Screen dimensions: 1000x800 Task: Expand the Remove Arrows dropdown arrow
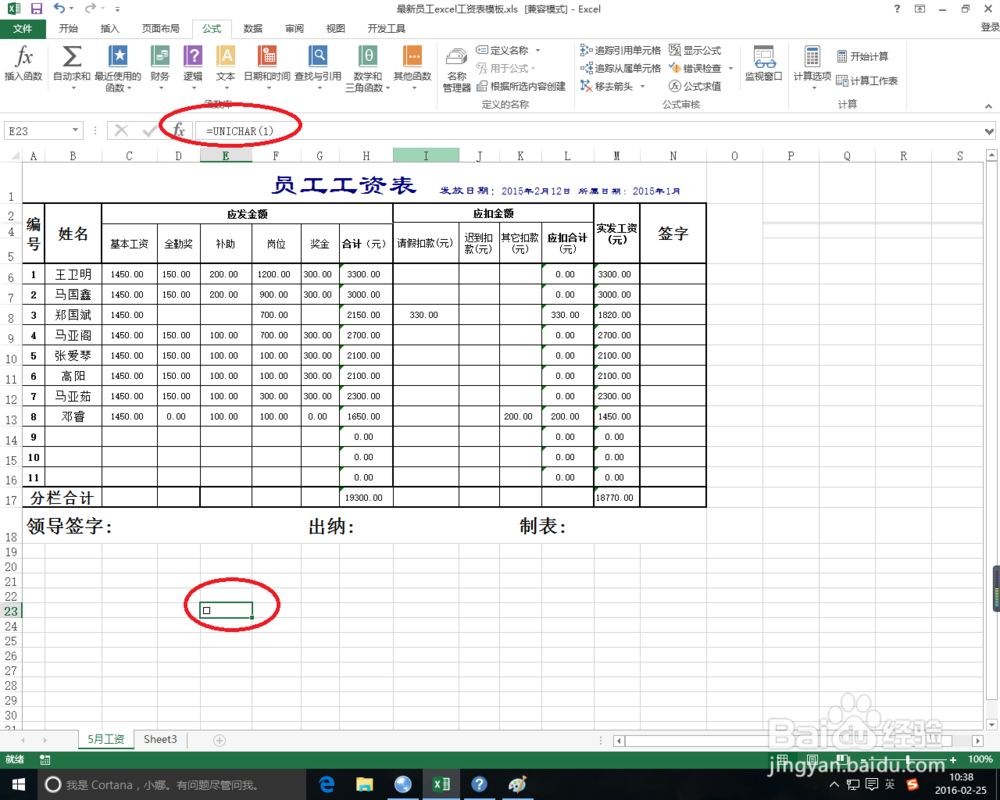click(642, 86)
